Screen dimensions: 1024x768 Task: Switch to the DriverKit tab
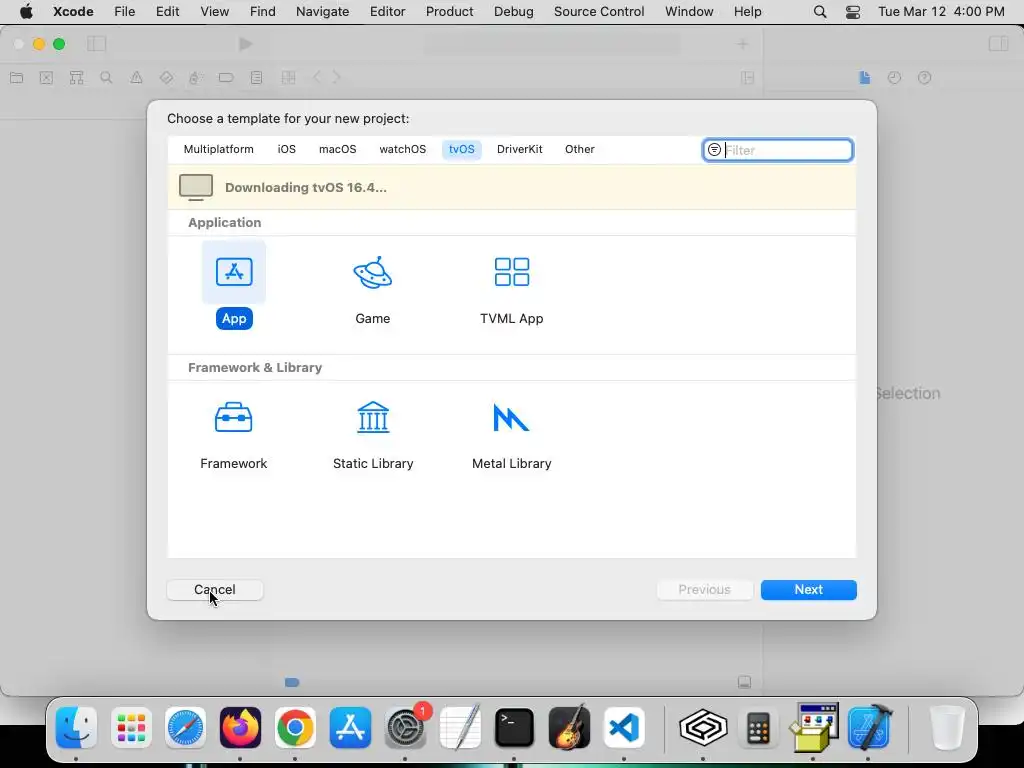click(519, 149)
